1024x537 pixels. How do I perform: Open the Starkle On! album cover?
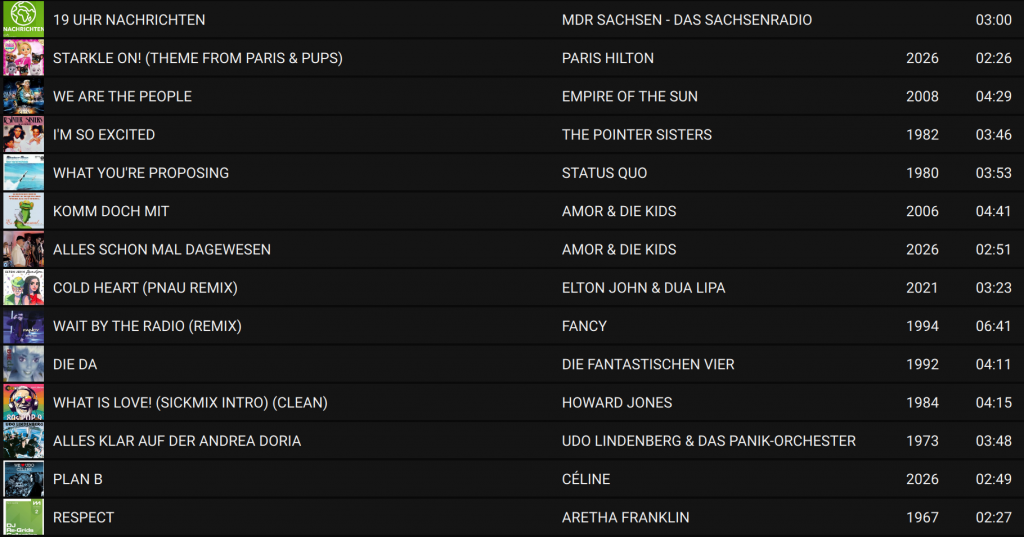tap(23, 58)
